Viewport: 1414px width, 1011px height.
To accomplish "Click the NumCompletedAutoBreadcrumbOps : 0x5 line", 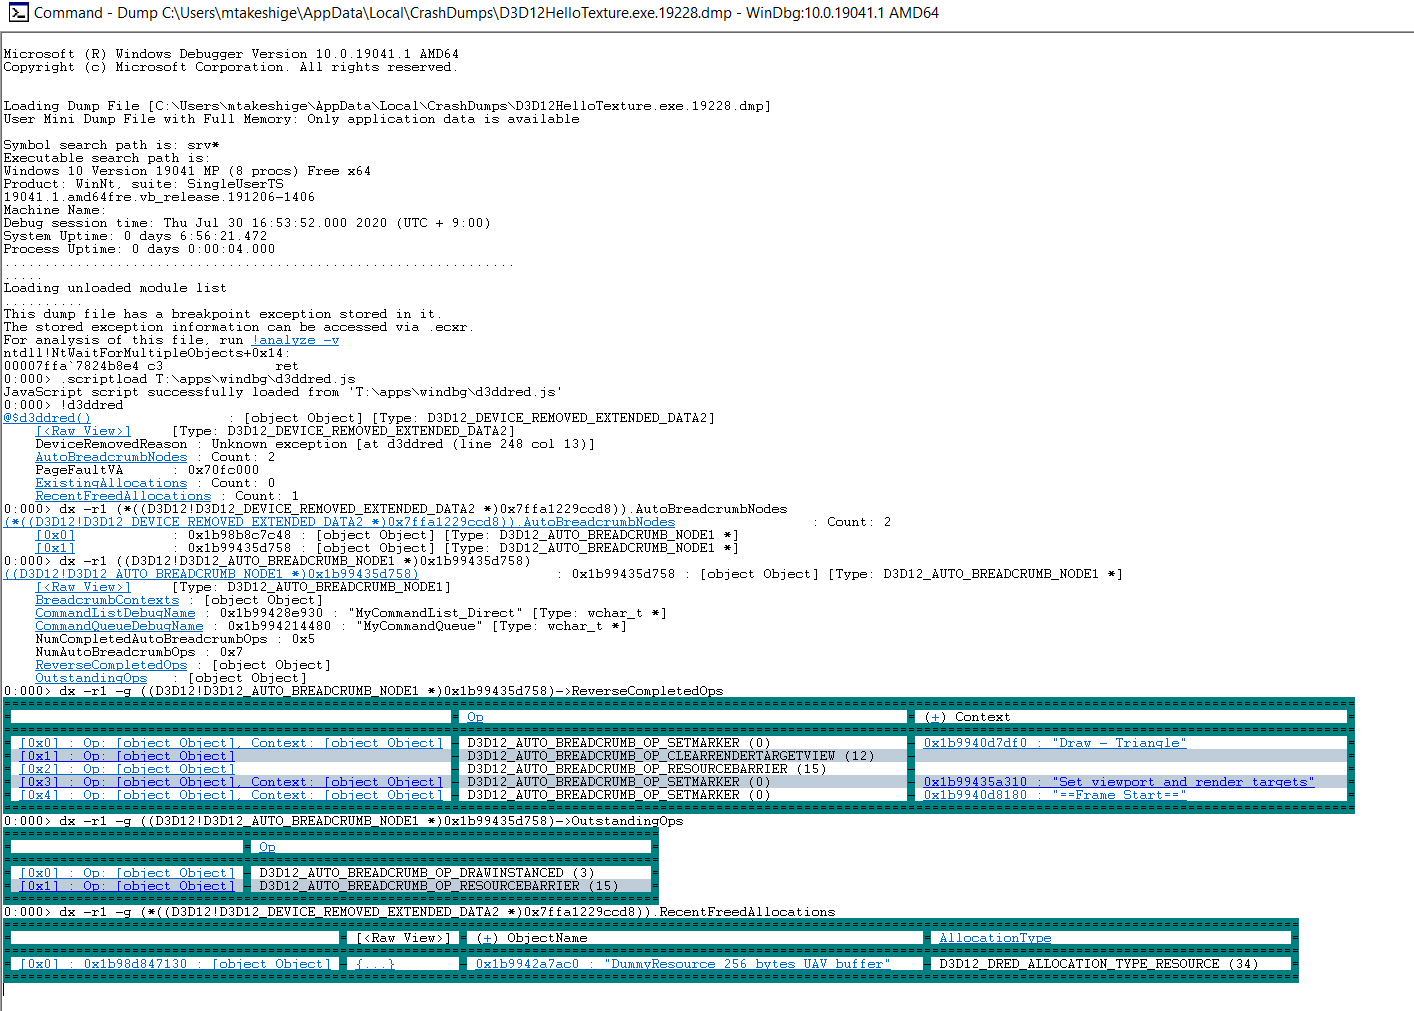I will (175, 639).
